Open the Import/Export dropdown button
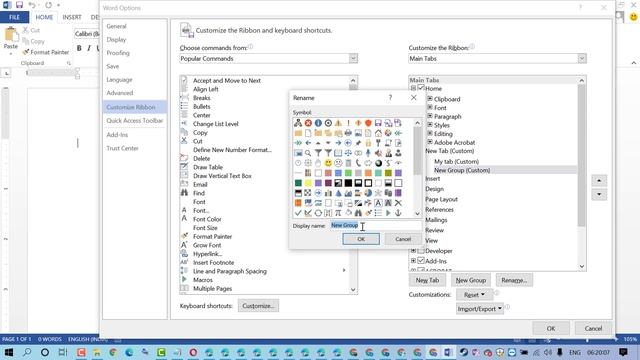640x360 pixels. coord(480,309)
